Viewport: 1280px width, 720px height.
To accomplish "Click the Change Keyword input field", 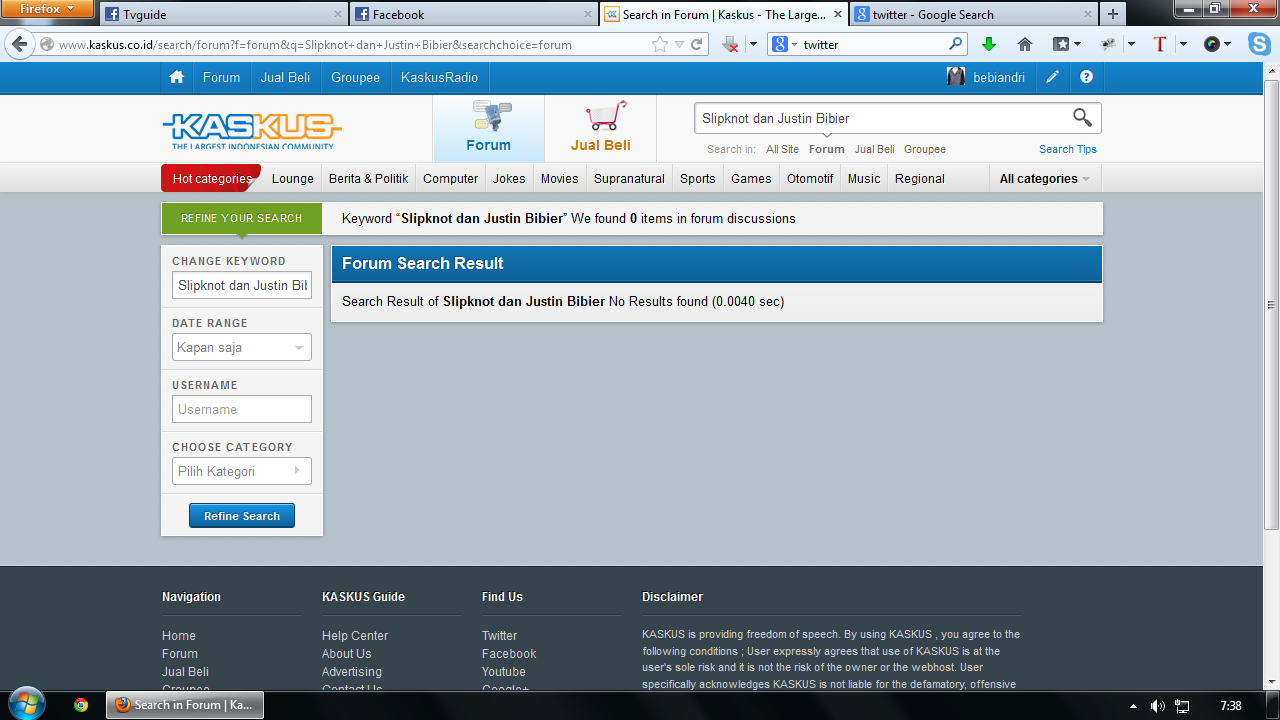I will click(x=241, y=285).
